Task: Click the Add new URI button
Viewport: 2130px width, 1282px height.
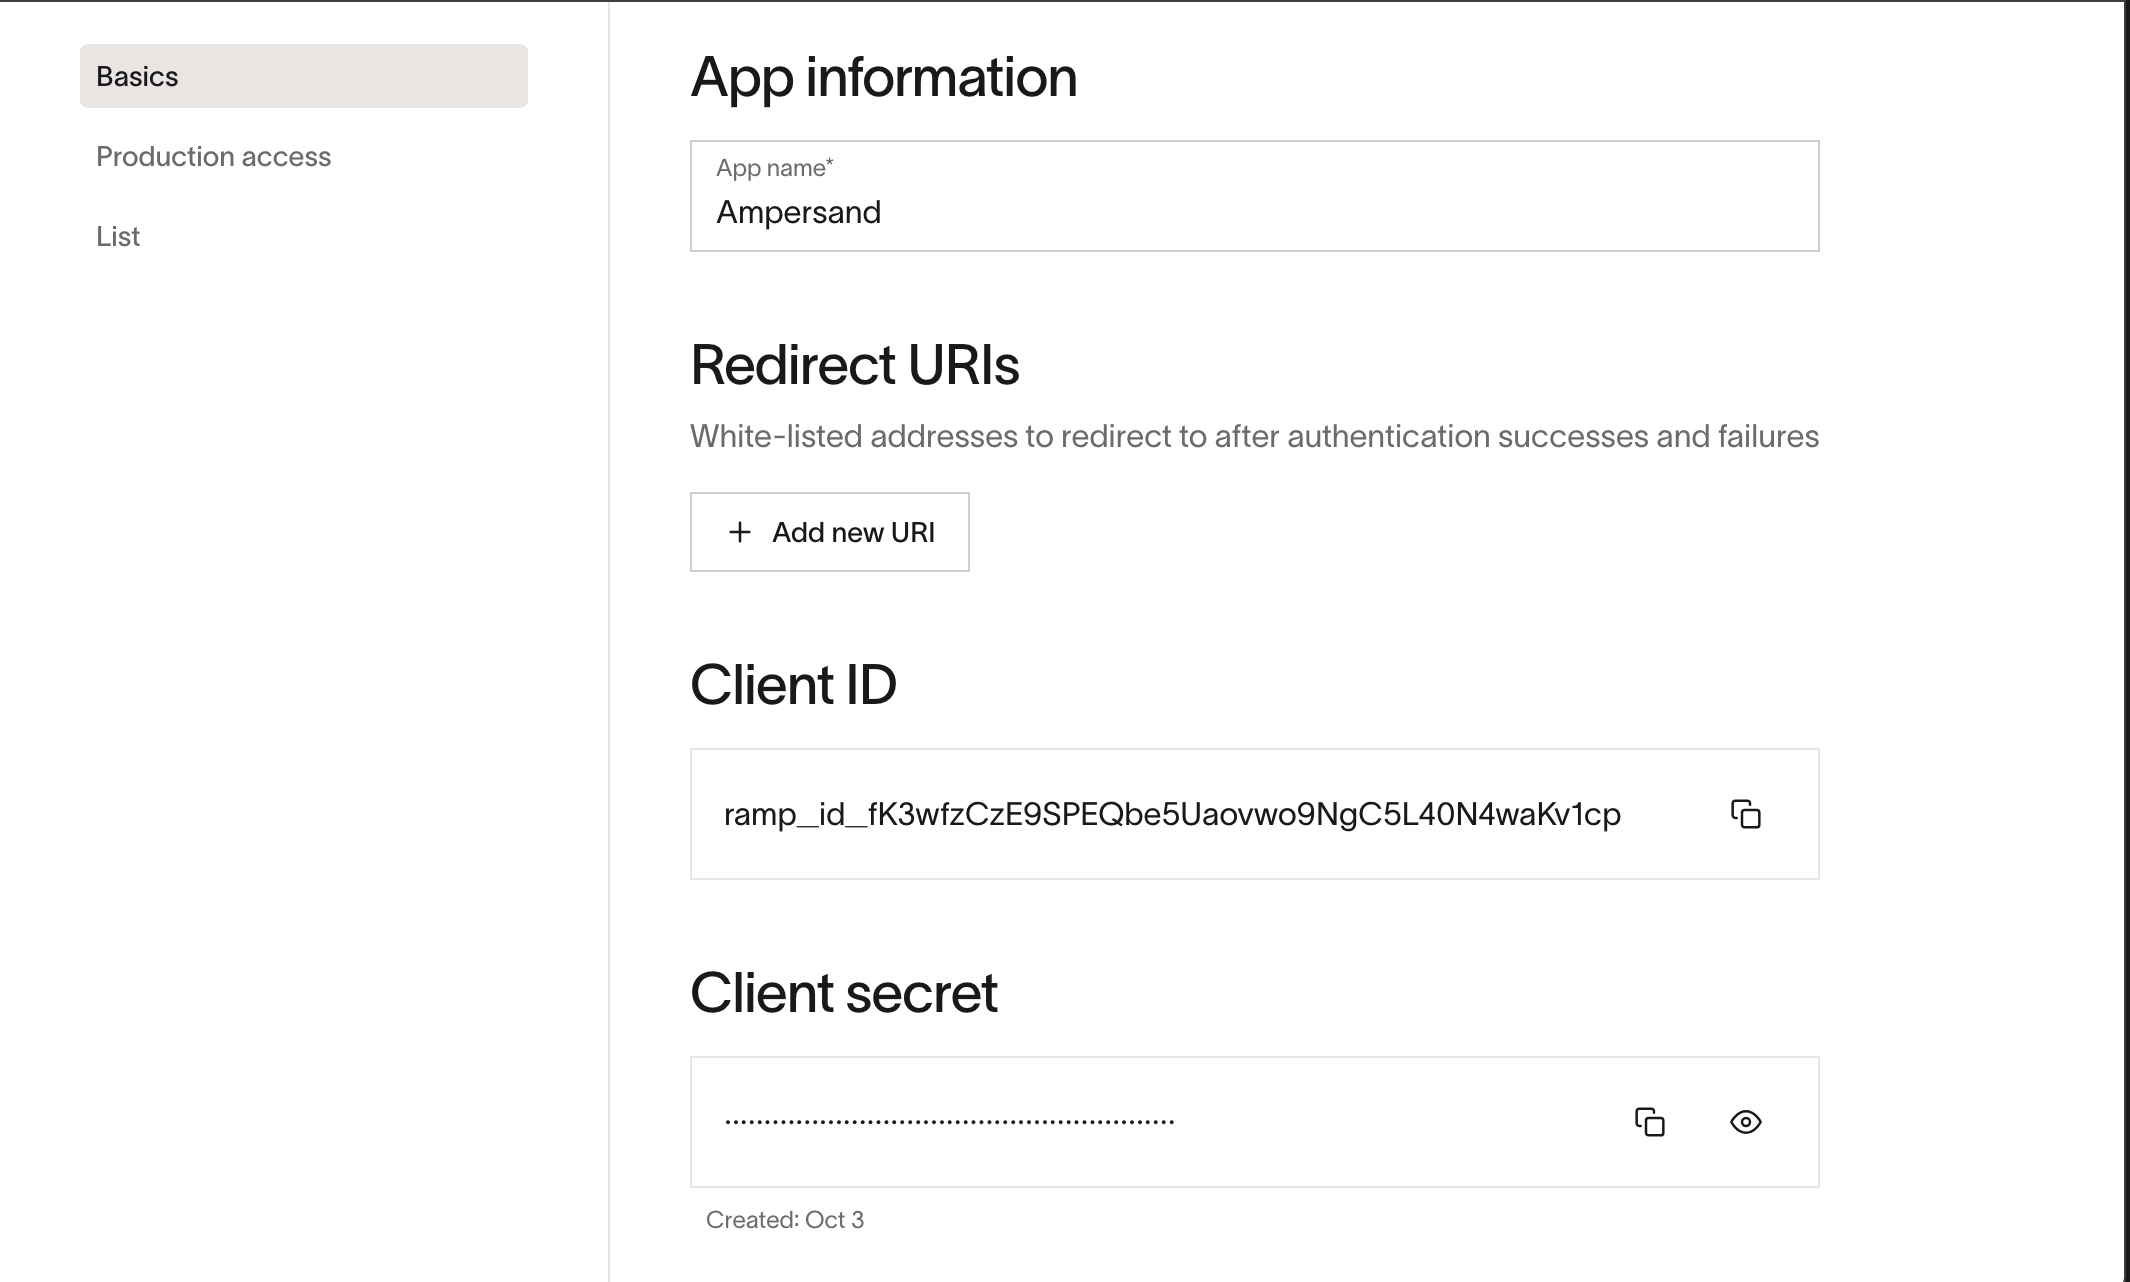Action: pyautogui.click(x=829, y=532)
